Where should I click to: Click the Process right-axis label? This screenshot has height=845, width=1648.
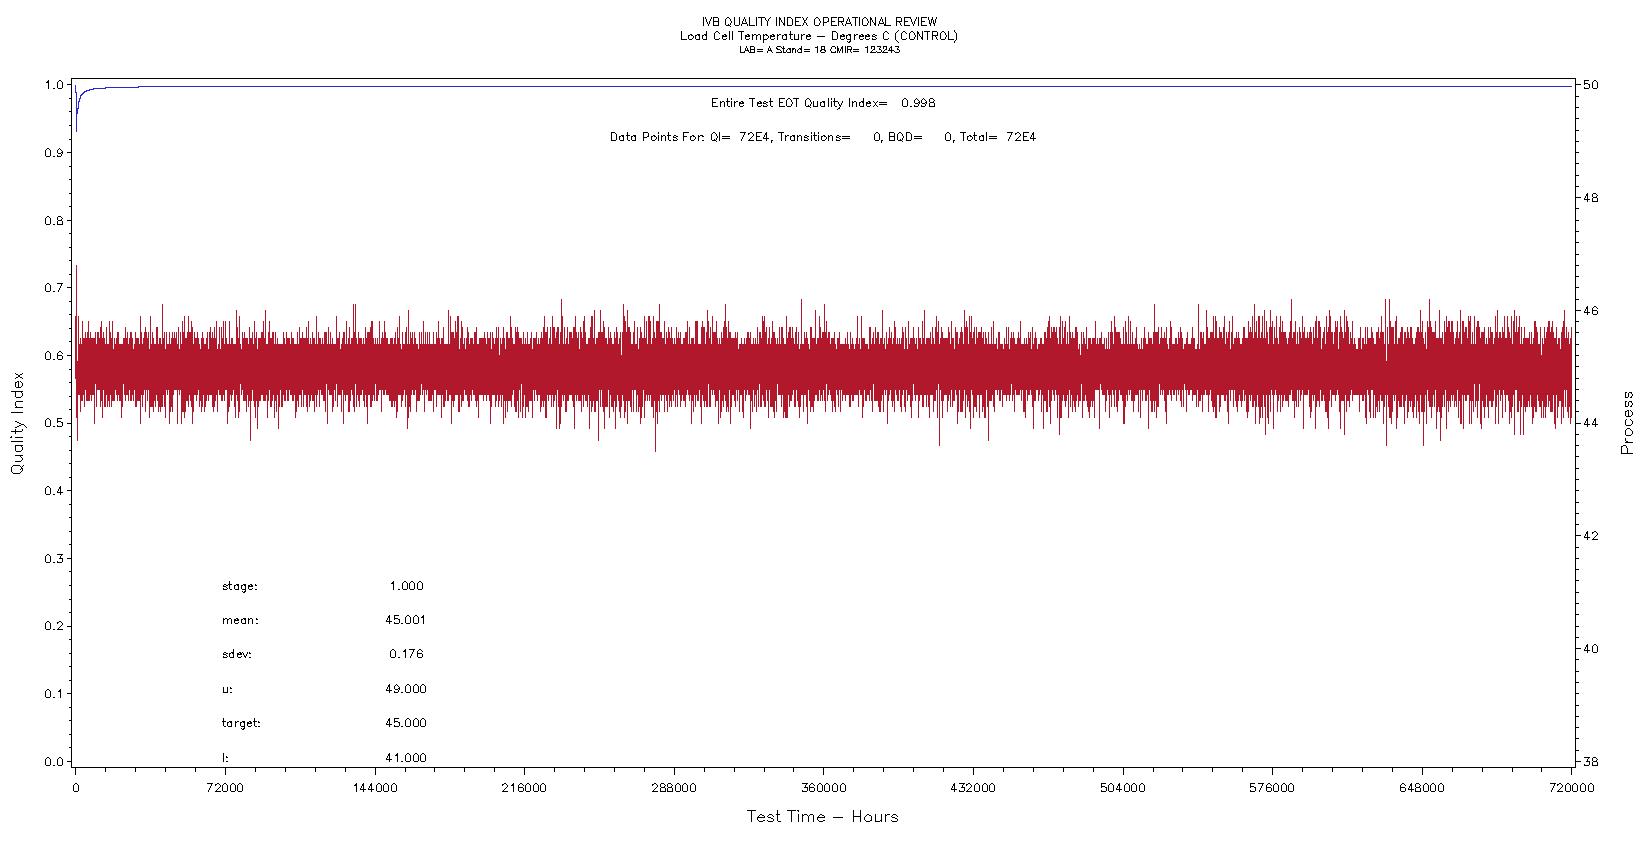click(x=1627, y=423)
